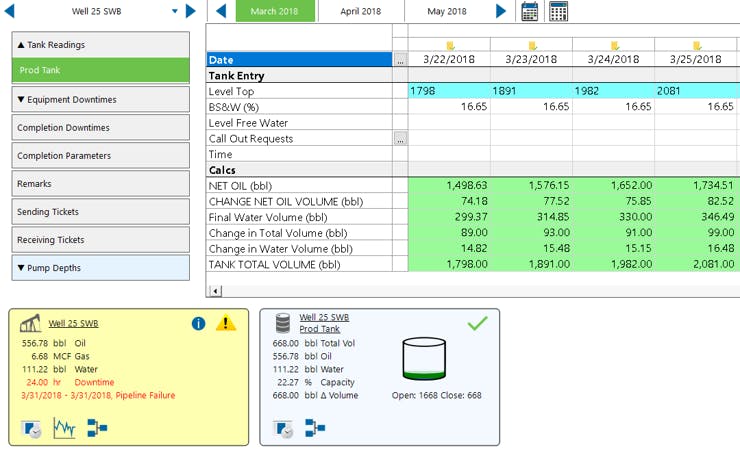Click the green checkmark on tank card
The image size is (740, 449).
[x=477, y=323]
